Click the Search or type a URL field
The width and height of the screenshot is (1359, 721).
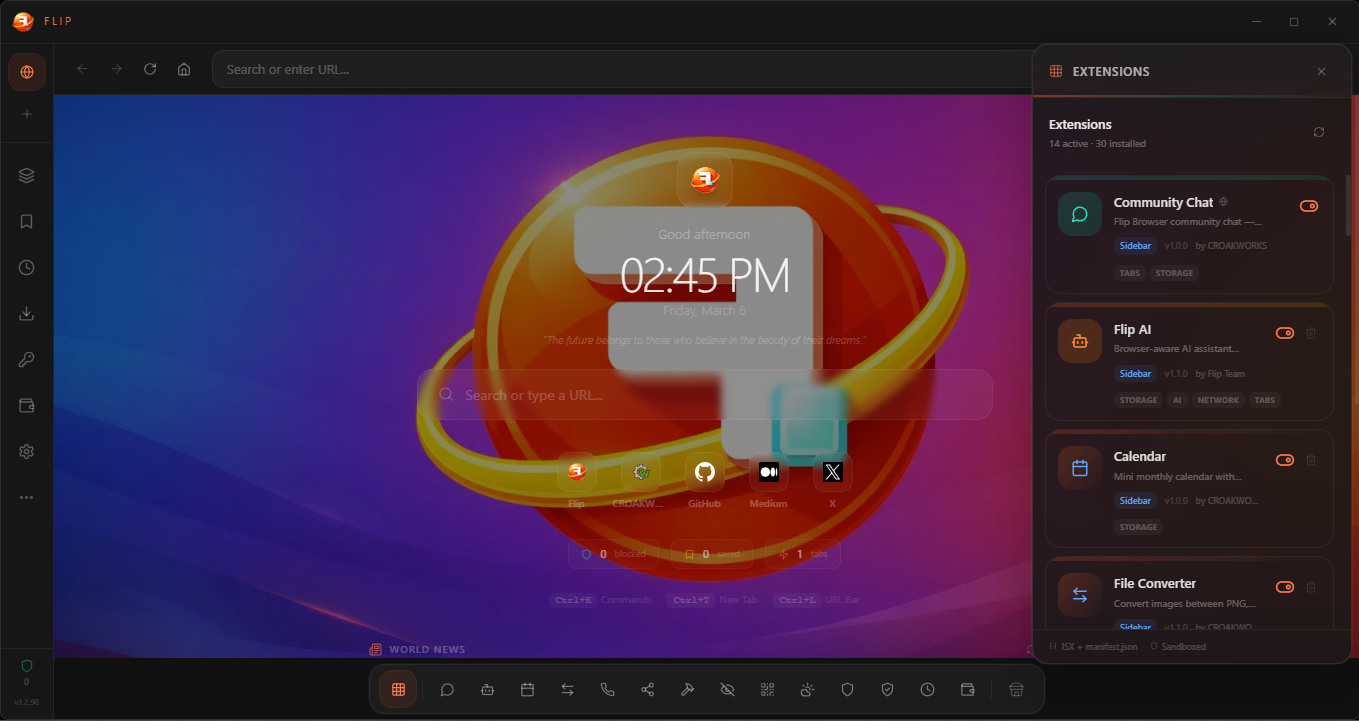(x=704, y=394)
